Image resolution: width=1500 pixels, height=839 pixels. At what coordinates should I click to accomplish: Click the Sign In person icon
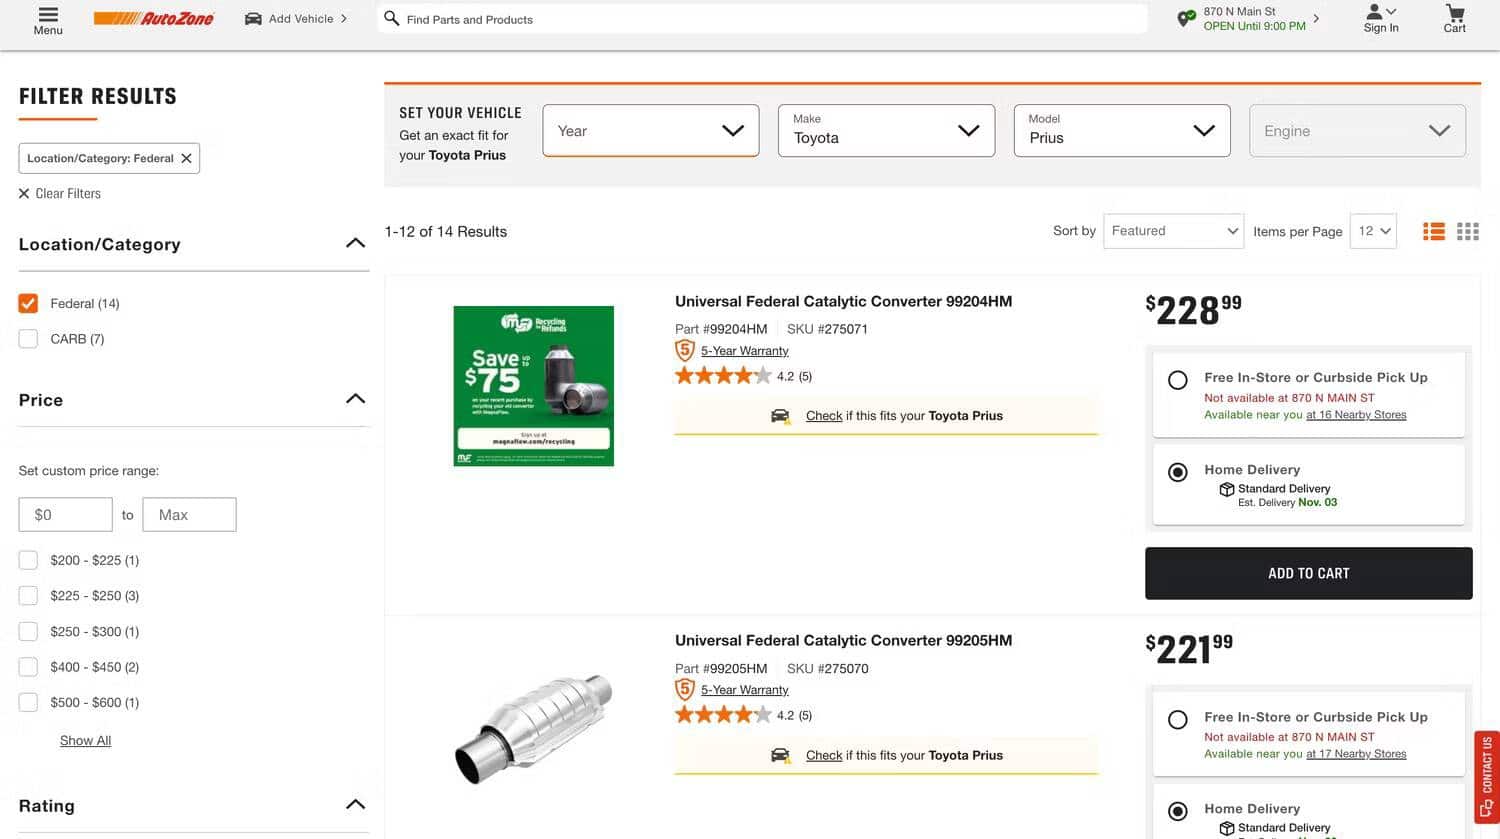pos(1375,12)
